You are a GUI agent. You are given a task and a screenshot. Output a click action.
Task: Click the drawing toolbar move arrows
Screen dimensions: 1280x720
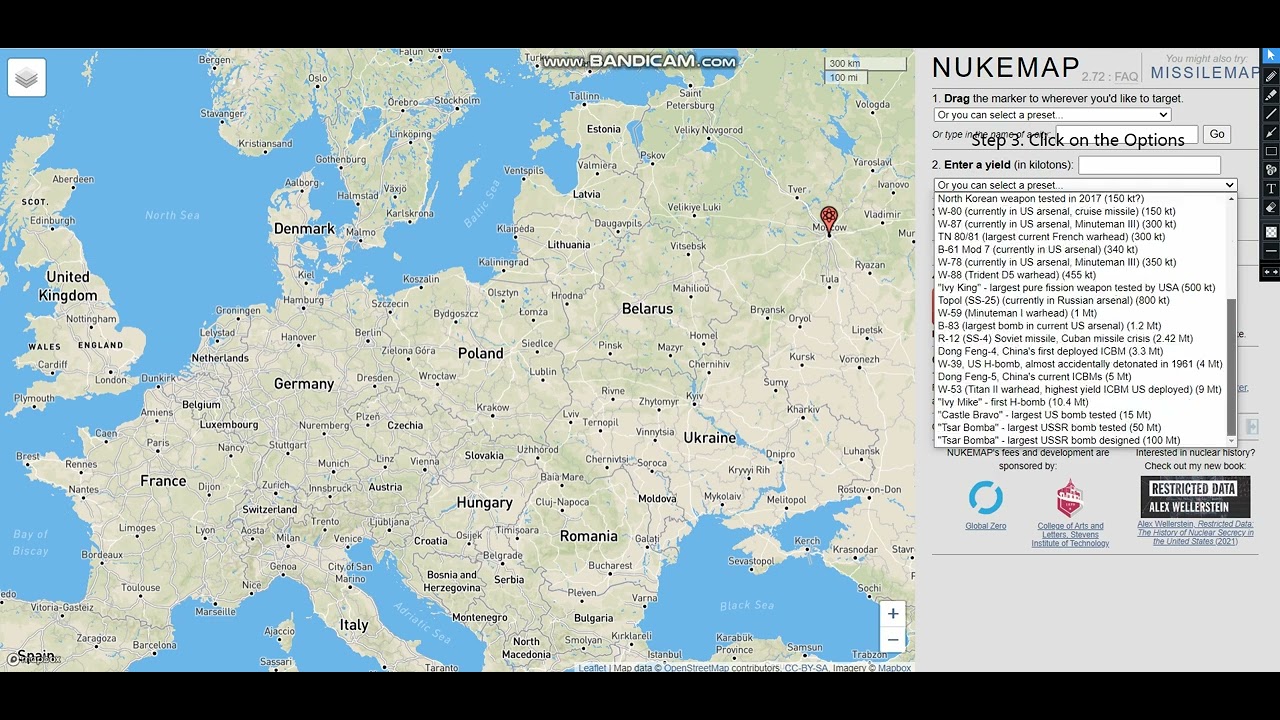pos(1271,272)
